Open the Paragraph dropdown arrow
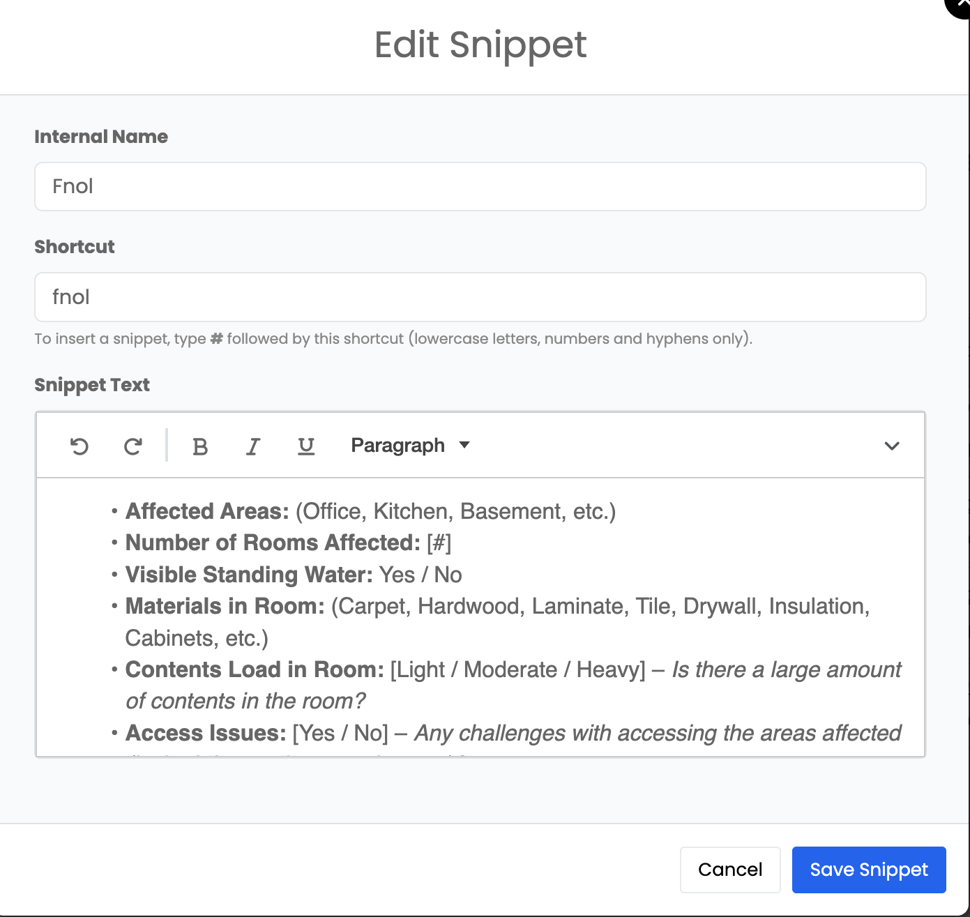Screen dimensions: 970x917 point(464,446)
